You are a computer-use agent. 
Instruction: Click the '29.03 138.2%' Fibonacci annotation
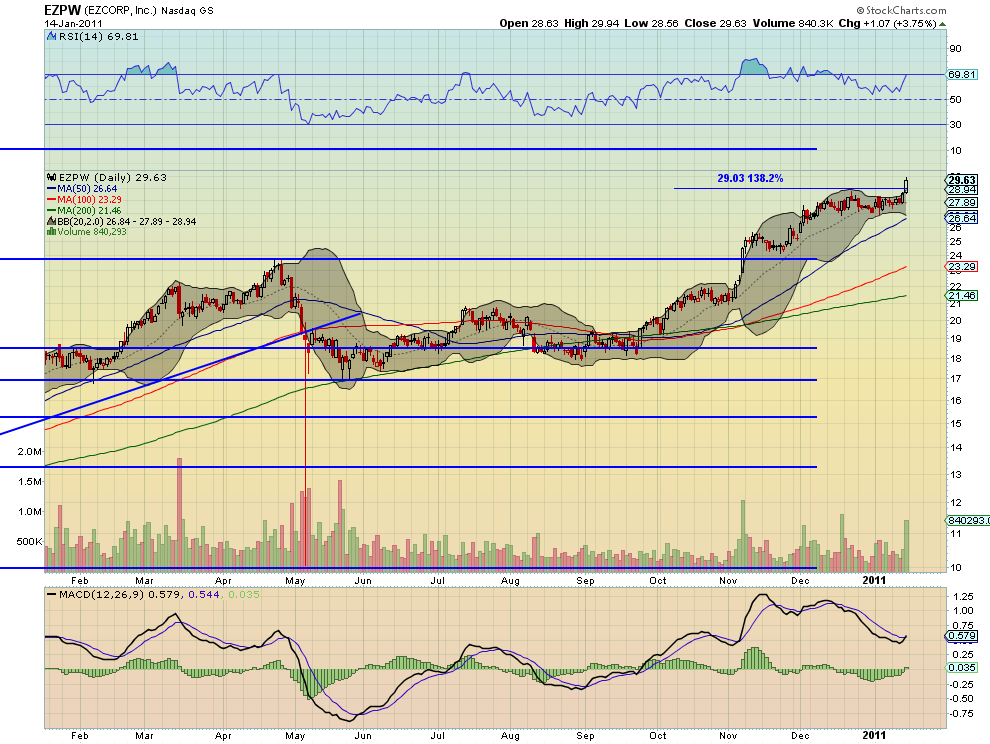pos(750,179)
